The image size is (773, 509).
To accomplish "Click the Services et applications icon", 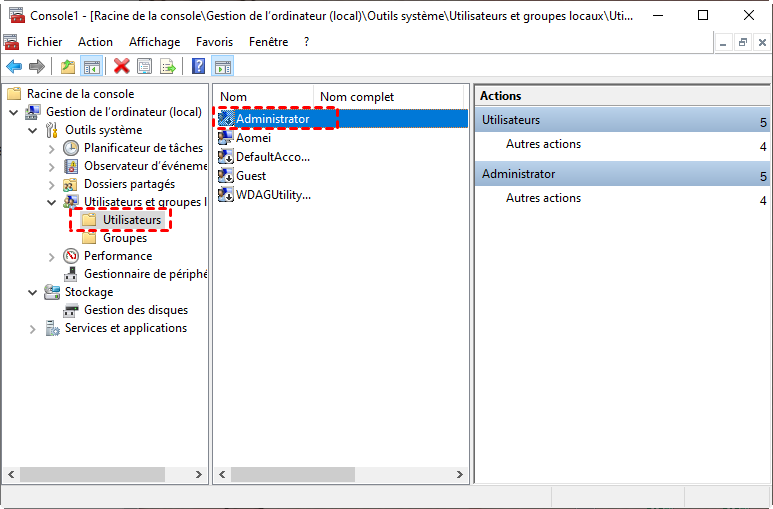I will 52,328.
